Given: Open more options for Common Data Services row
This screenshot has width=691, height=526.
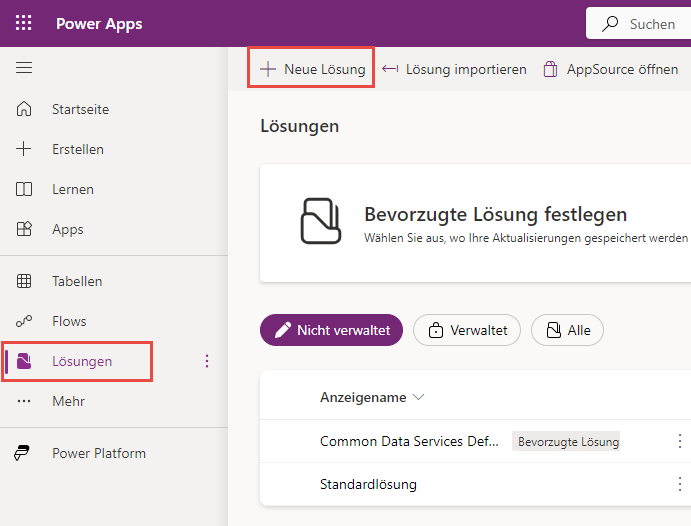Looking at the screenshot, I should pyautogui.click(x=680, y=441).
